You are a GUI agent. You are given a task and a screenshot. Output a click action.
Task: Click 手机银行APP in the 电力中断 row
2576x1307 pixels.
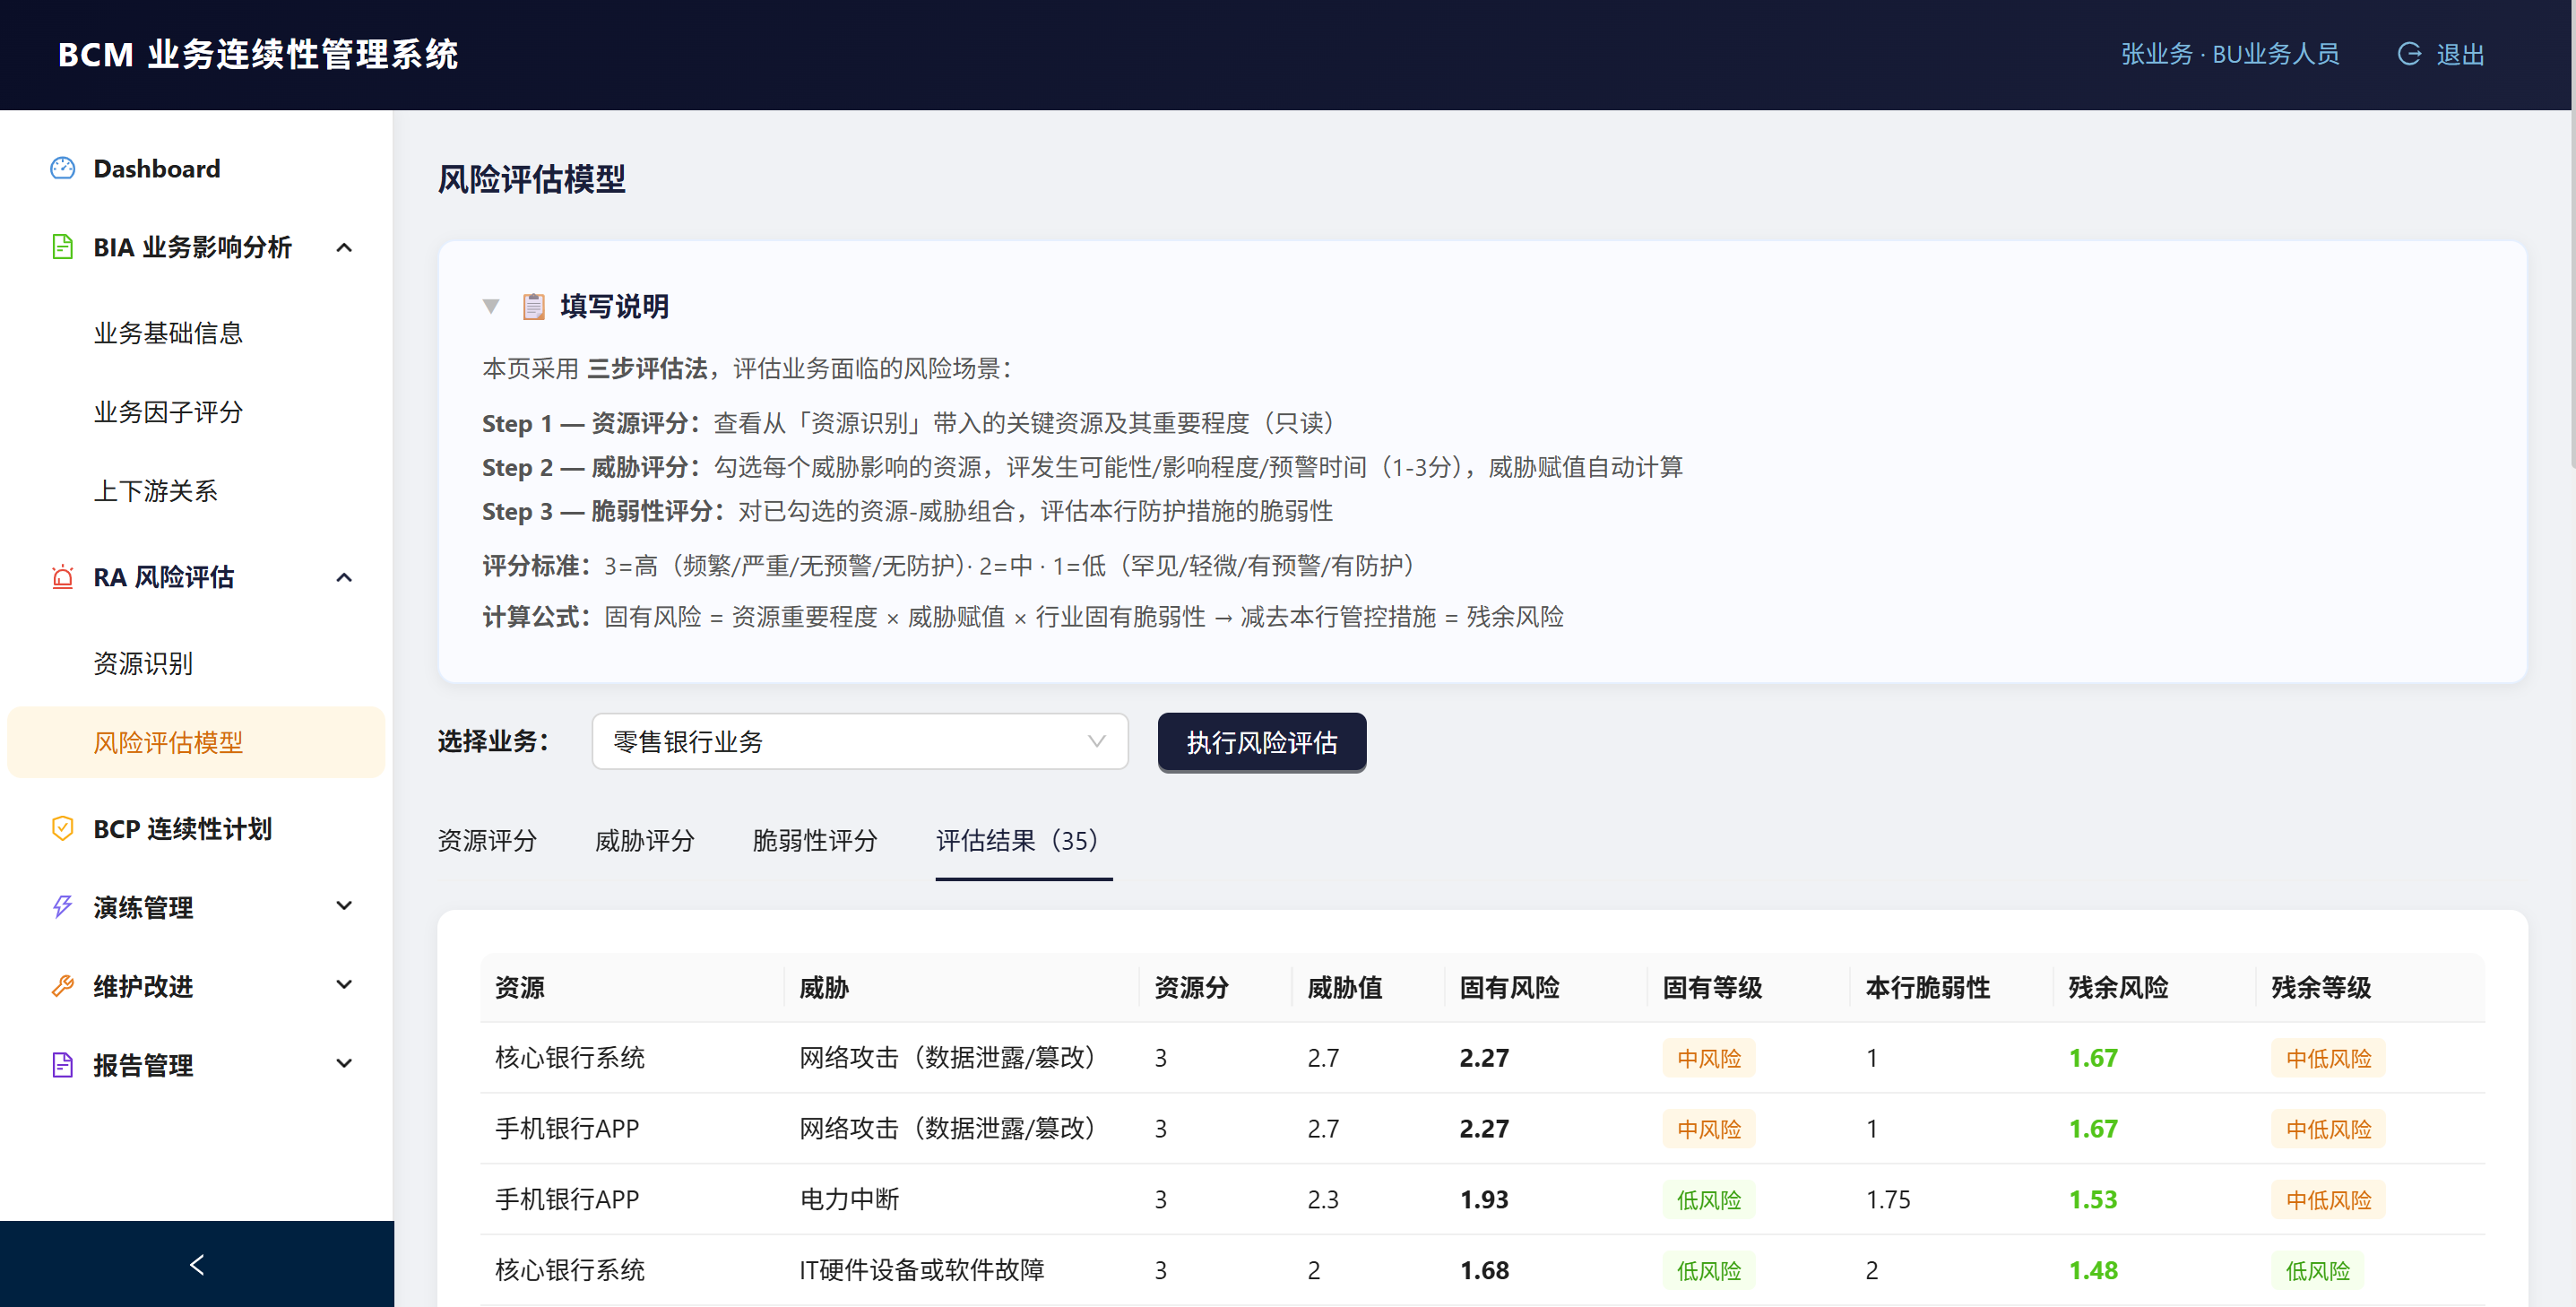(567, 1199)
